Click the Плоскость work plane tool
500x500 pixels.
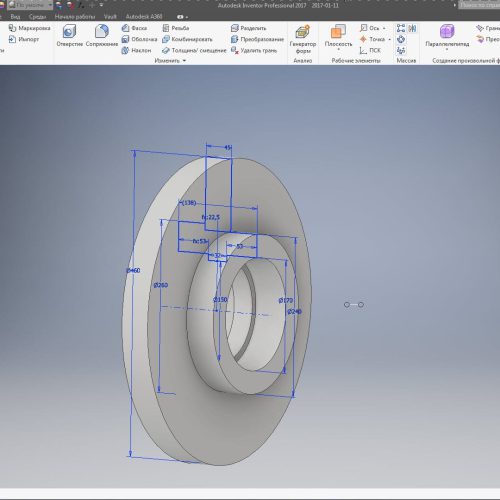tap(338, 35)
